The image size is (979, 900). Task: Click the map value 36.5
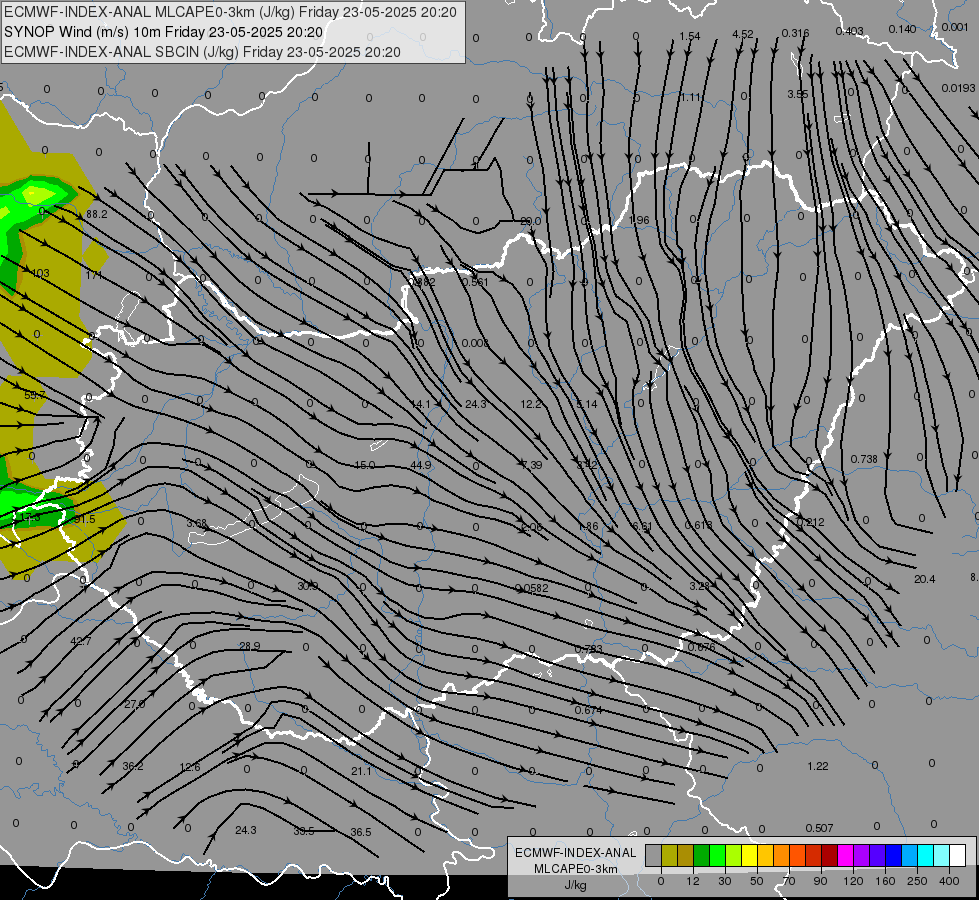tap(361, 832)
